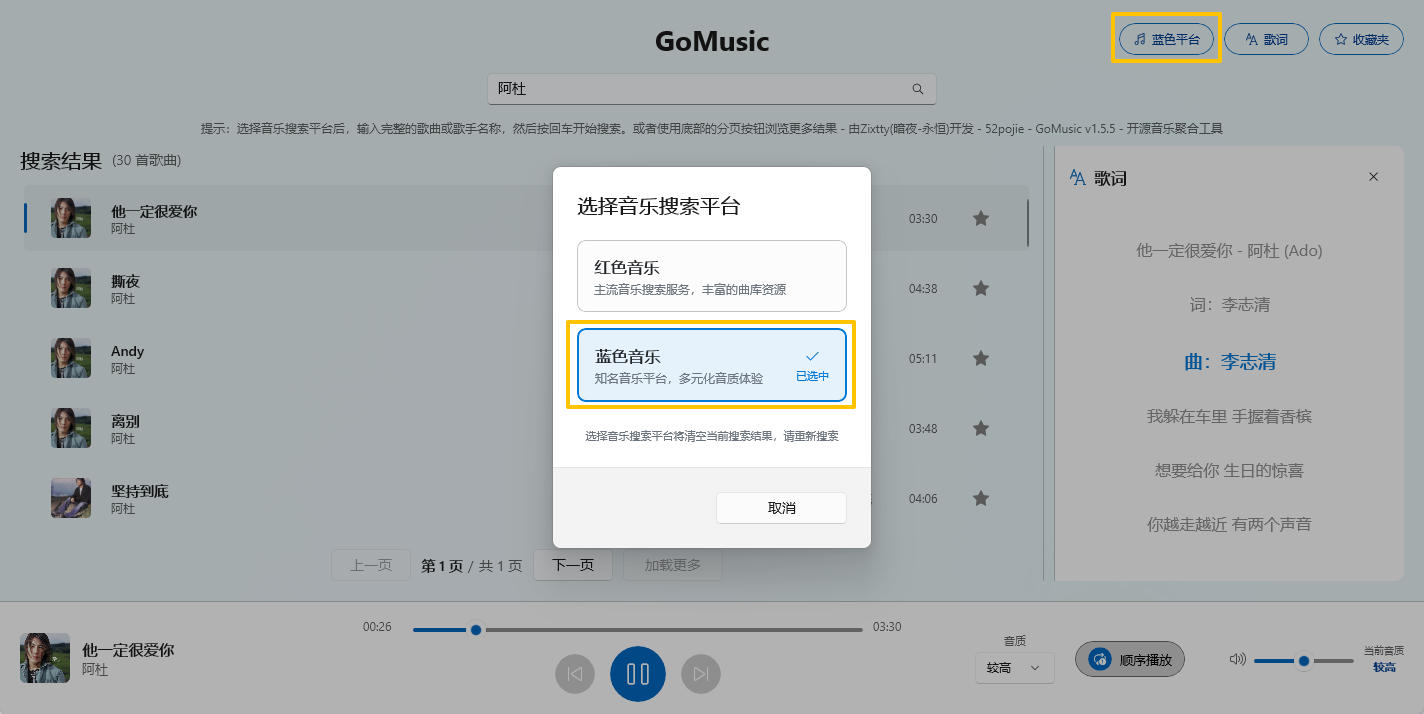Close the 歌词 lyrics panel
Image resolution: width=1424 pixels, height=714 pixels.
point(1373,177)
